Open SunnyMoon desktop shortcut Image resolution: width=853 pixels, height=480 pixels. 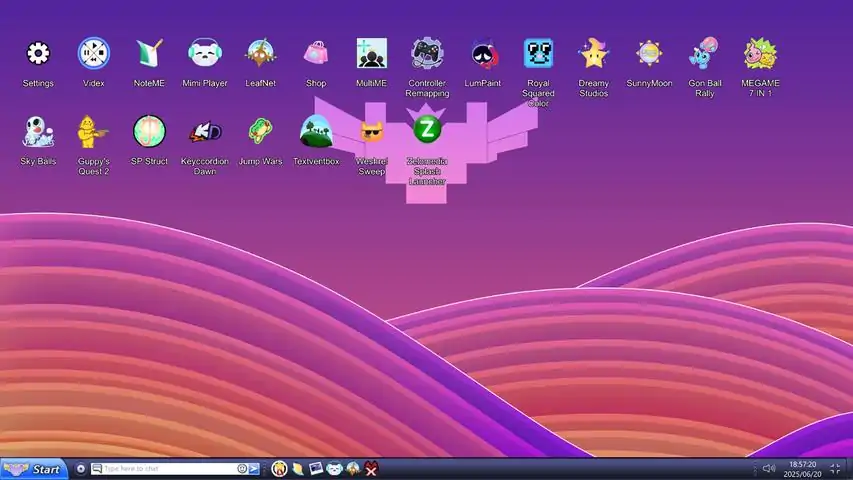[x=649, y=54]
